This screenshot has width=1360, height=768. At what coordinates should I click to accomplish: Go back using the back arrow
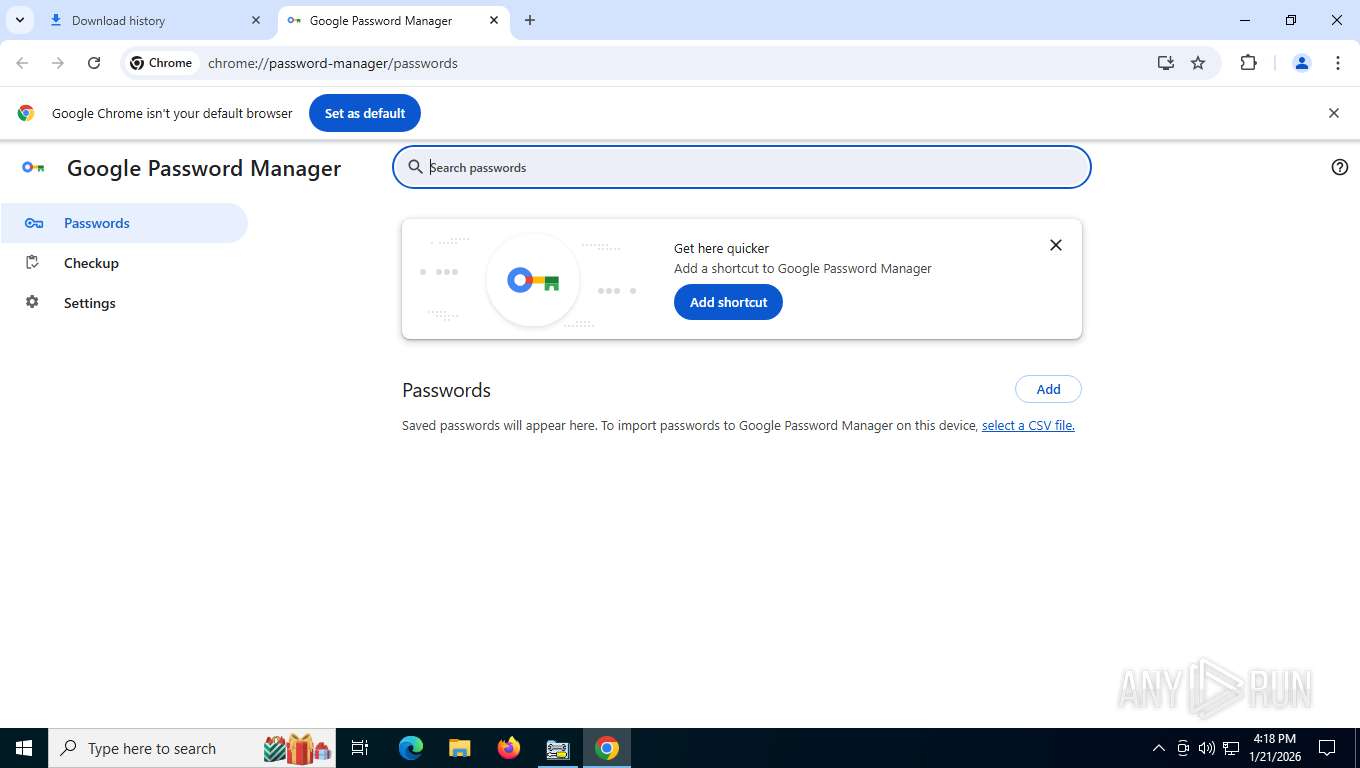tap(22, 63)
